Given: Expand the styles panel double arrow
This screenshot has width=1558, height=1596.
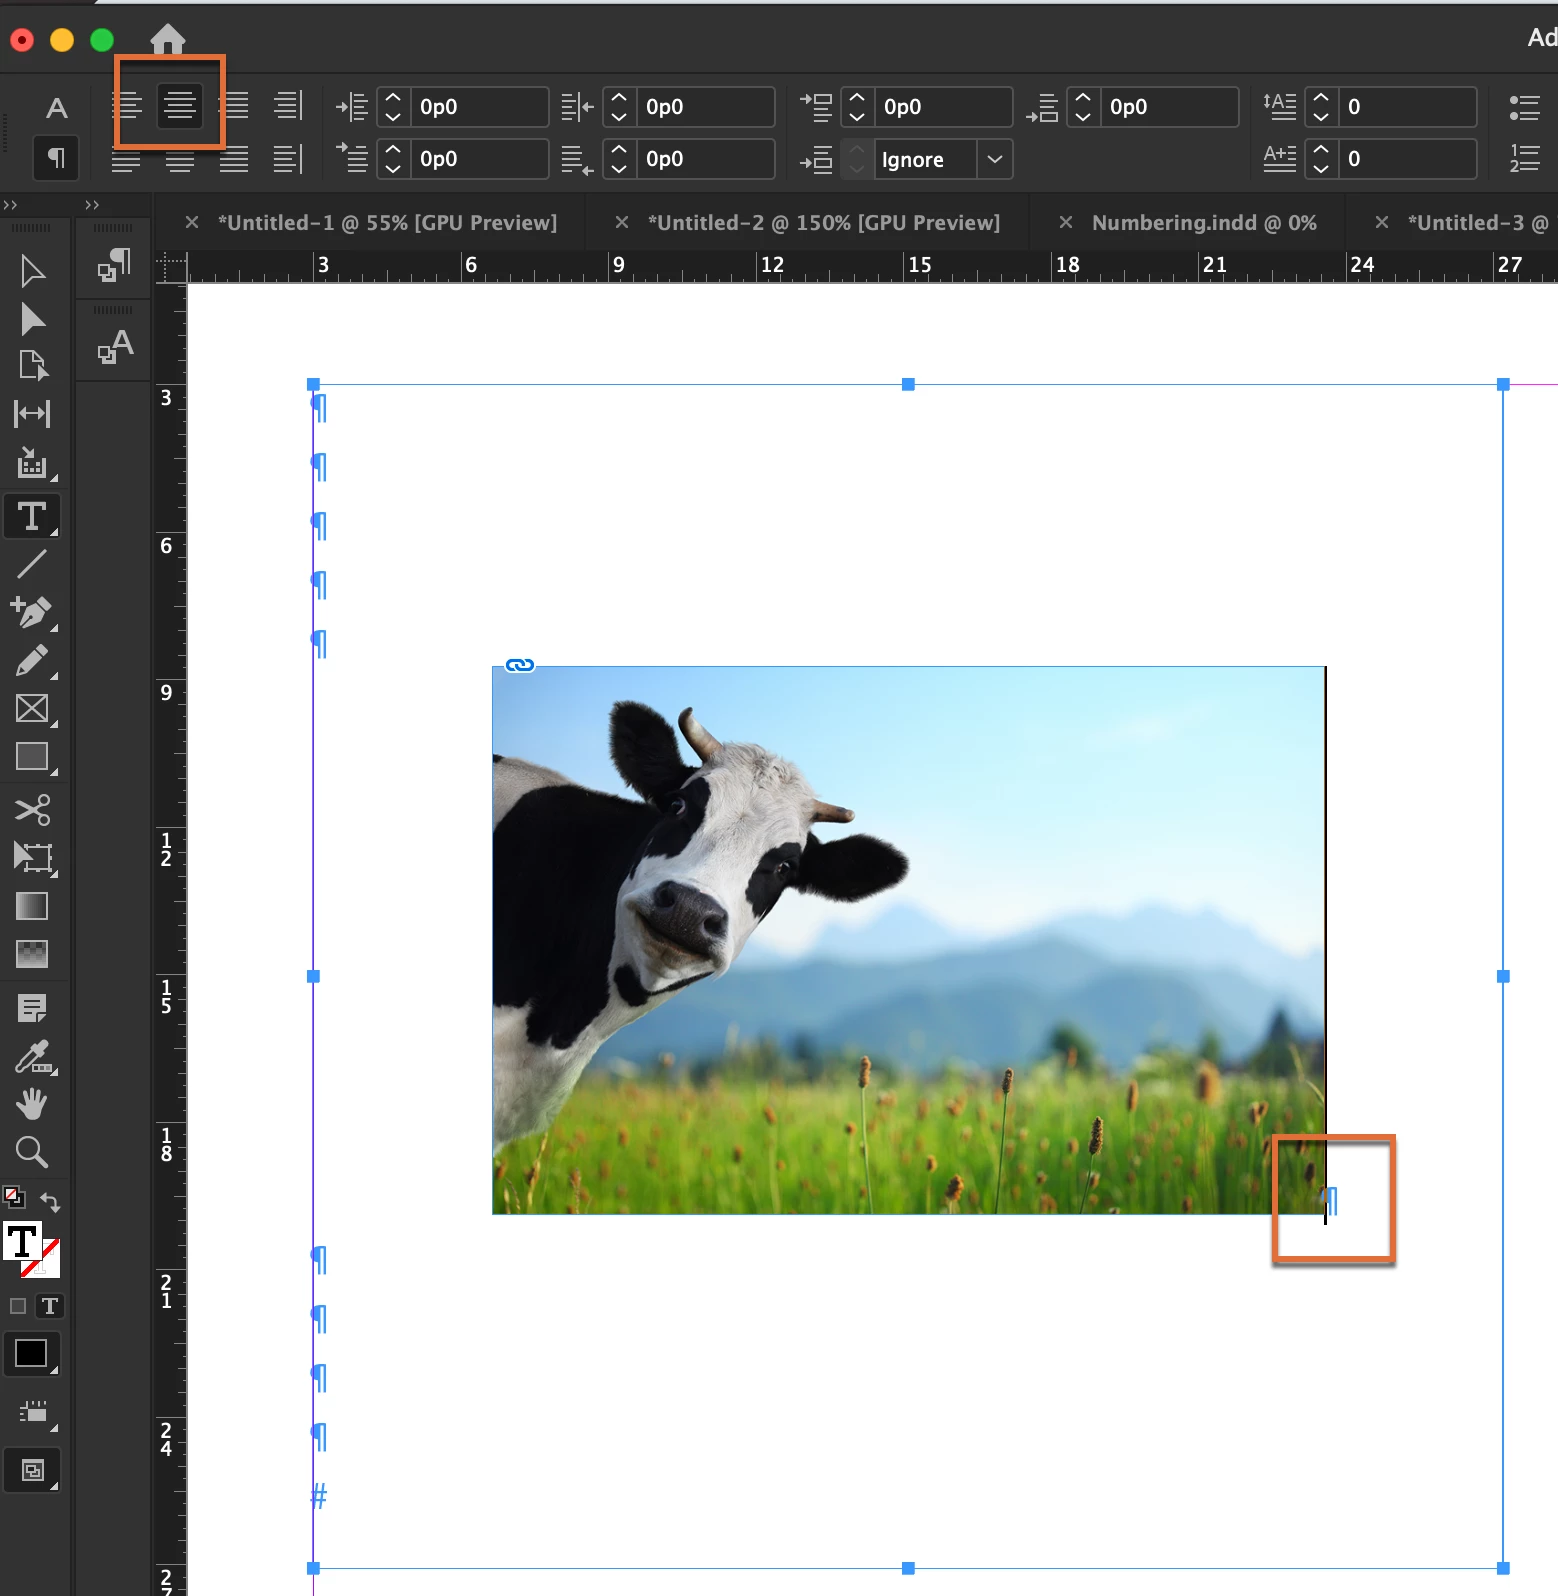Looking at the screenshot, I should [x=92, y=205].
